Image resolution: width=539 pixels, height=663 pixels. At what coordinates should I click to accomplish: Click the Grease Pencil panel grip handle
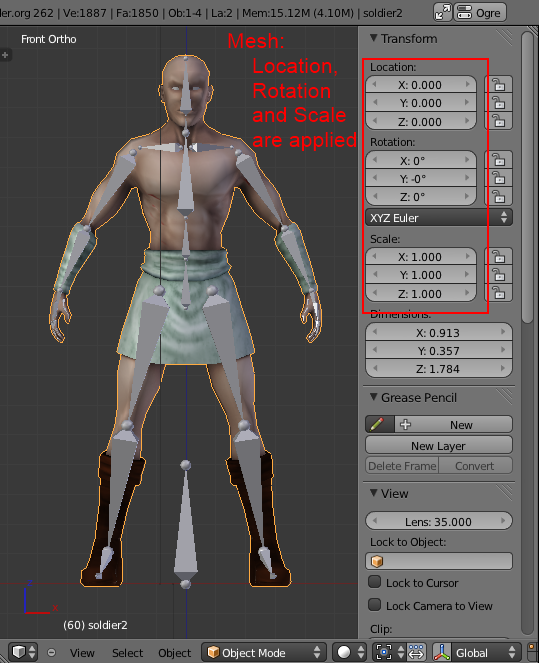[503, 397]
